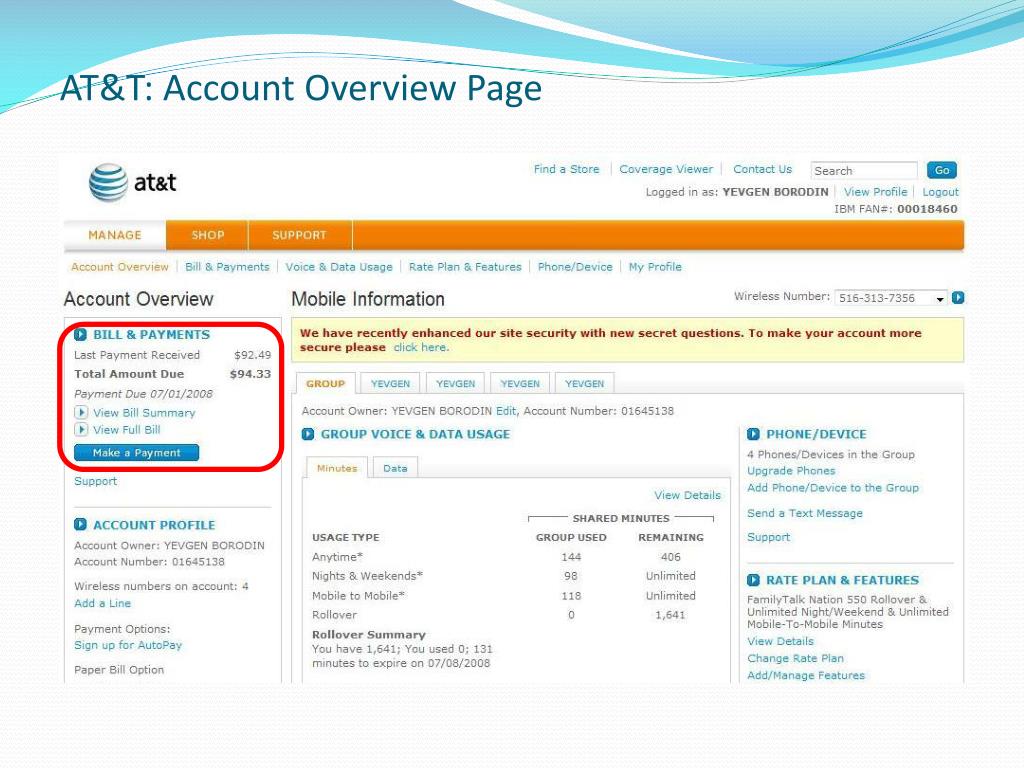Click the Mobile to Mobile used value 118
The height and width of the screenshot is (768, 1024).
571,596
